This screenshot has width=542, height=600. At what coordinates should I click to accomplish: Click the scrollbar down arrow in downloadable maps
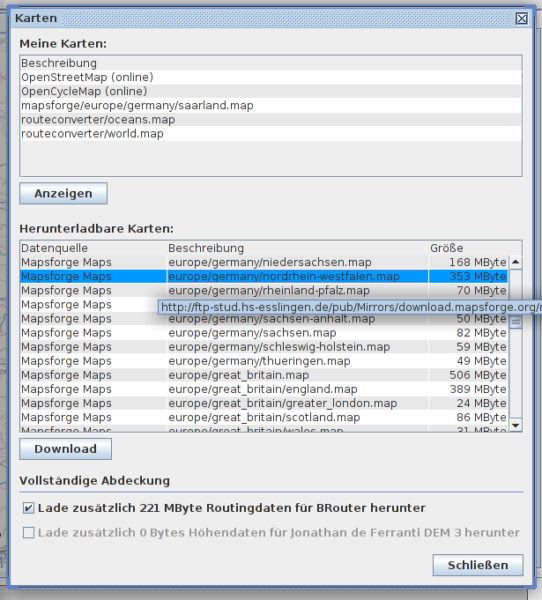516,425
